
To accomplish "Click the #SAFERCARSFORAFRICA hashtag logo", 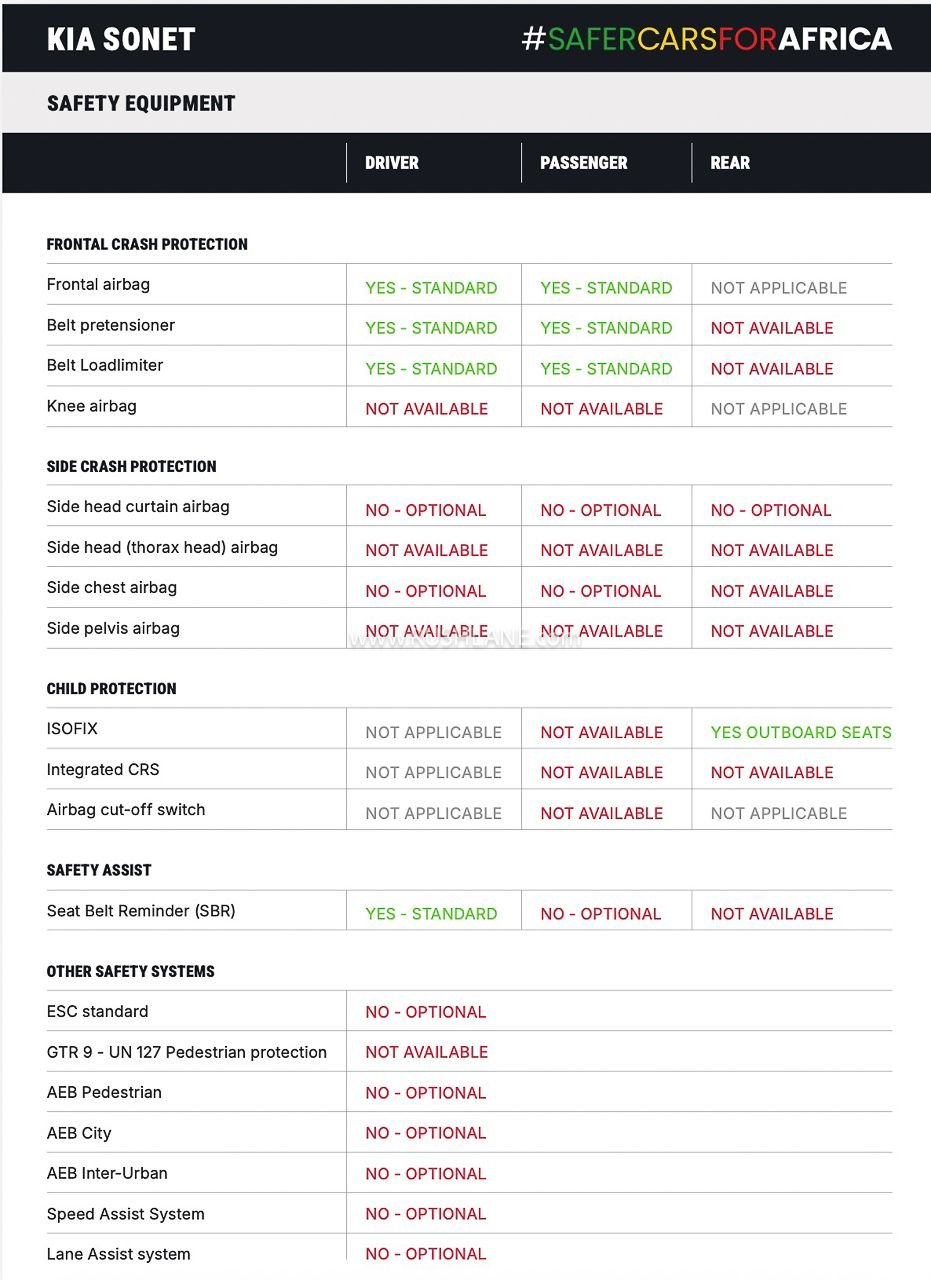I will 707,39.
